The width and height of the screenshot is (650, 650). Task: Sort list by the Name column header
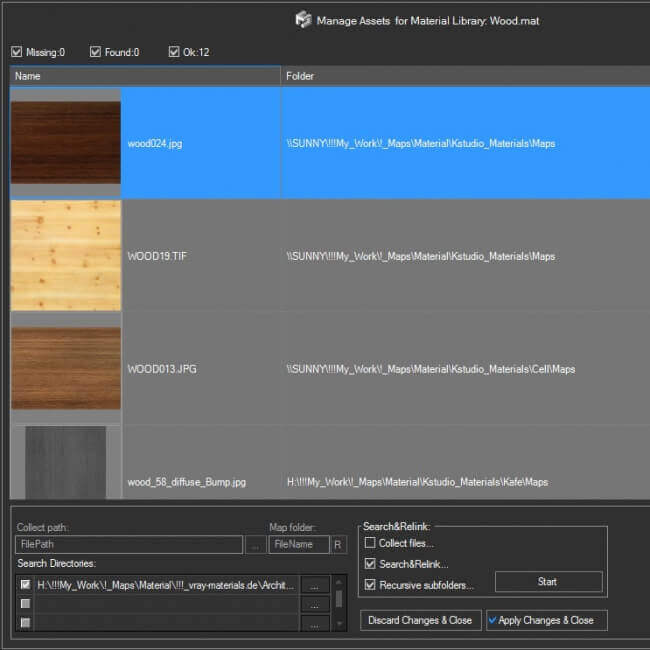pyautogui.click(x=145, y=76)
